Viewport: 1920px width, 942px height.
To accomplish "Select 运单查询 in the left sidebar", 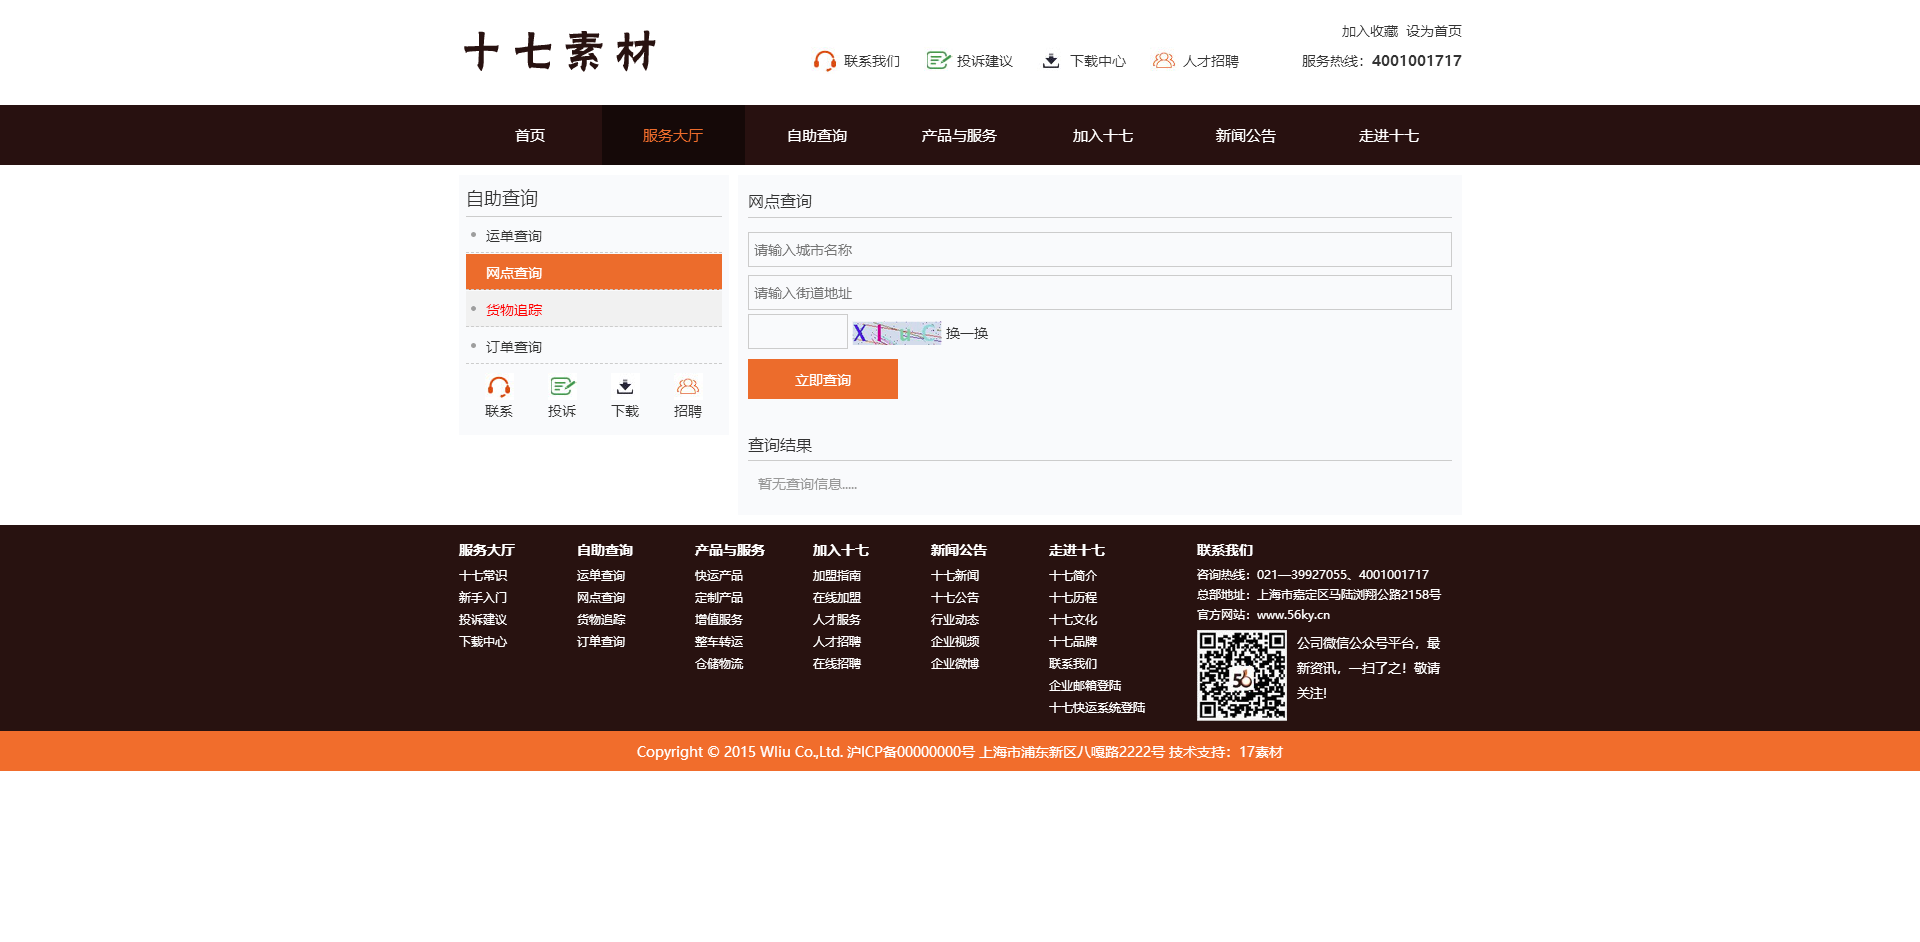I will click(x=514, y=236).
